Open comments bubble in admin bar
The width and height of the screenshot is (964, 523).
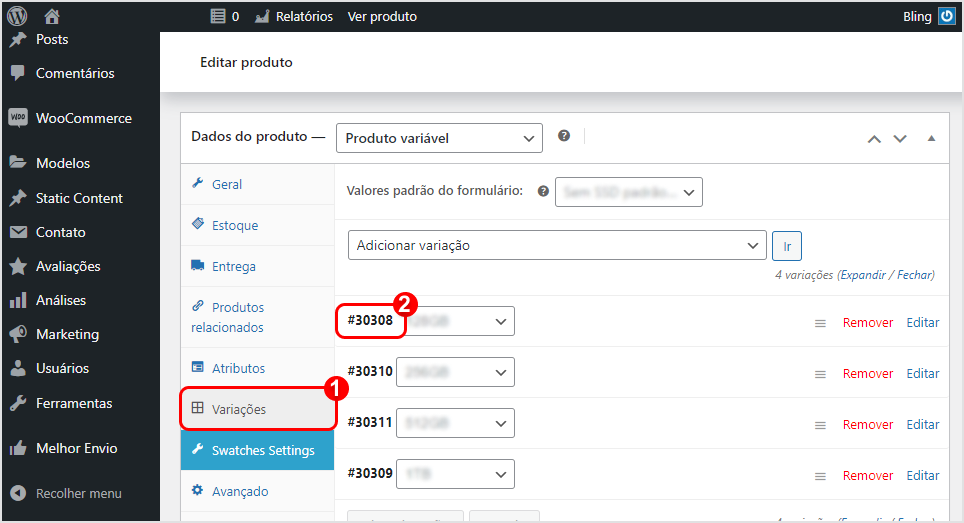pyautogui.click(x=224, y=17)
